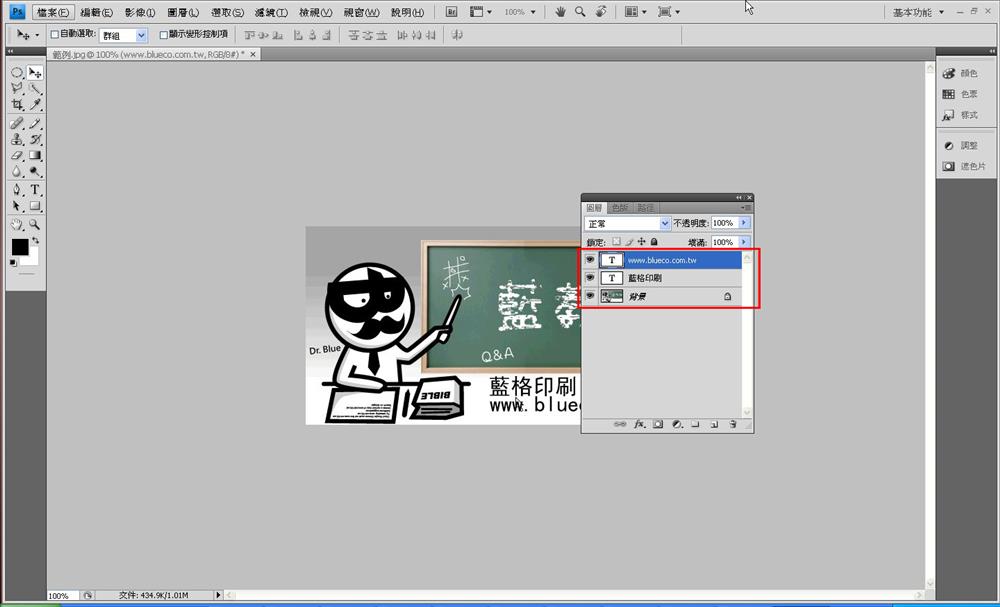Screen dimensions: 1000x607
Task: Open the Arrange Documents dropdown
Action: click(635, 12)
